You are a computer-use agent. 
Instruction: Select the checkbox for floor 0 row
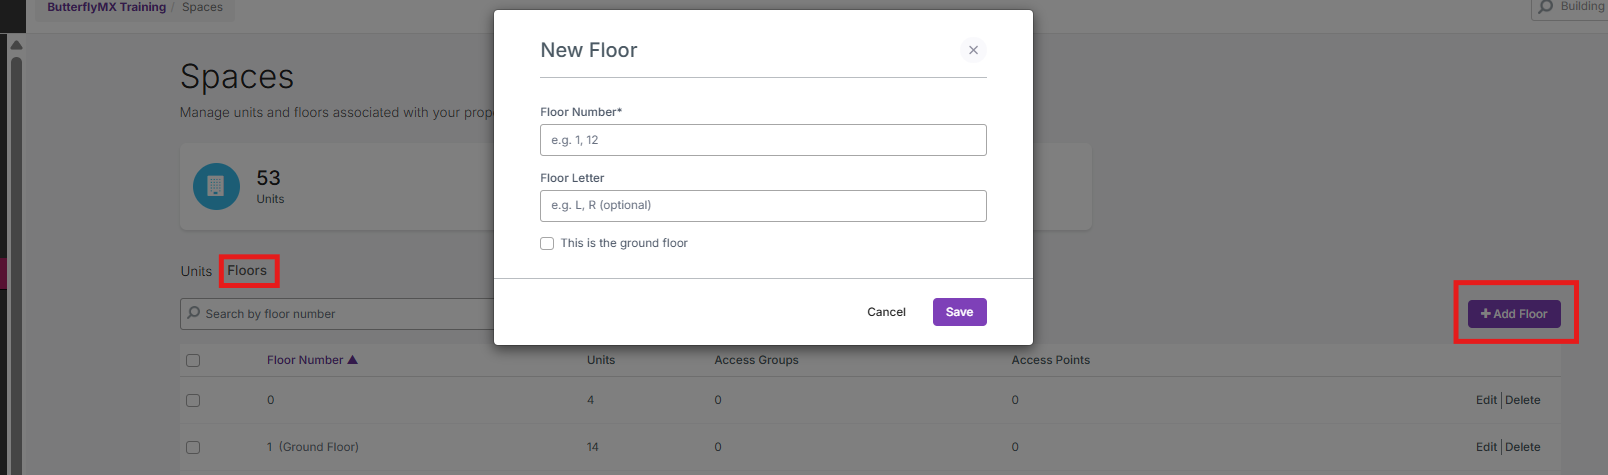pos(193,400)
